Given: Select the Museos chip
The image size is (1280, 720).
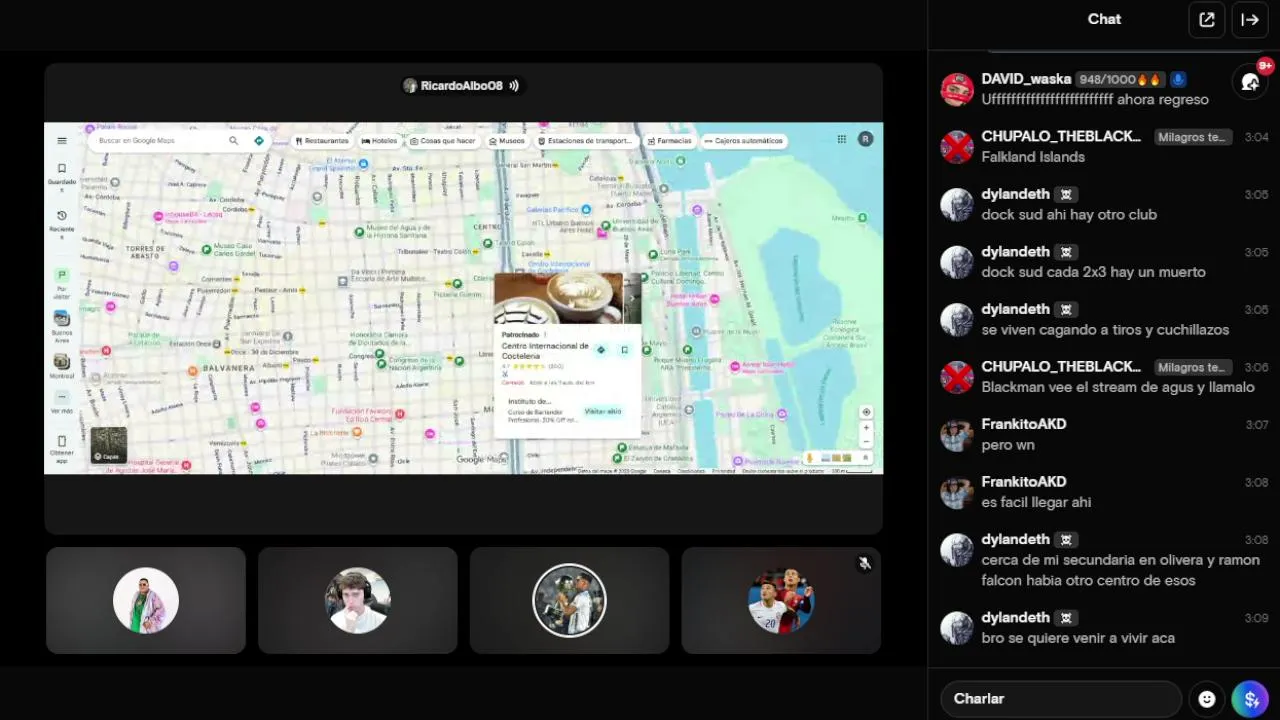Looking at the screenshot, I should tap(507, 141).
